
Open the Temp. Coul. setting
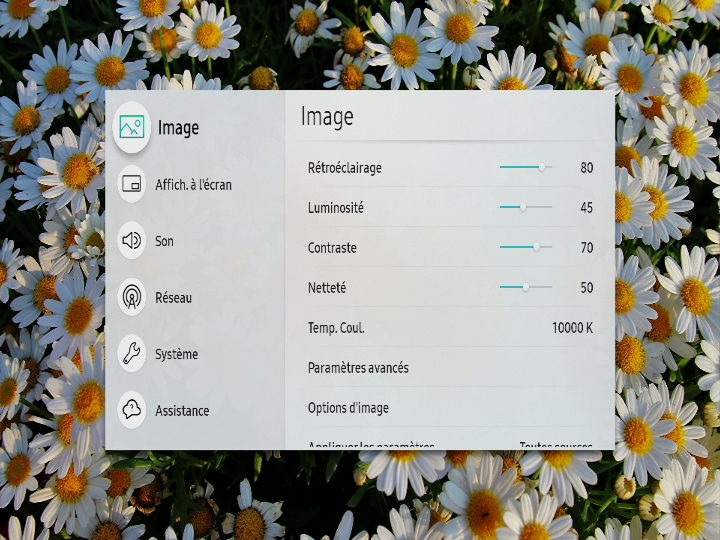[450, 328]
